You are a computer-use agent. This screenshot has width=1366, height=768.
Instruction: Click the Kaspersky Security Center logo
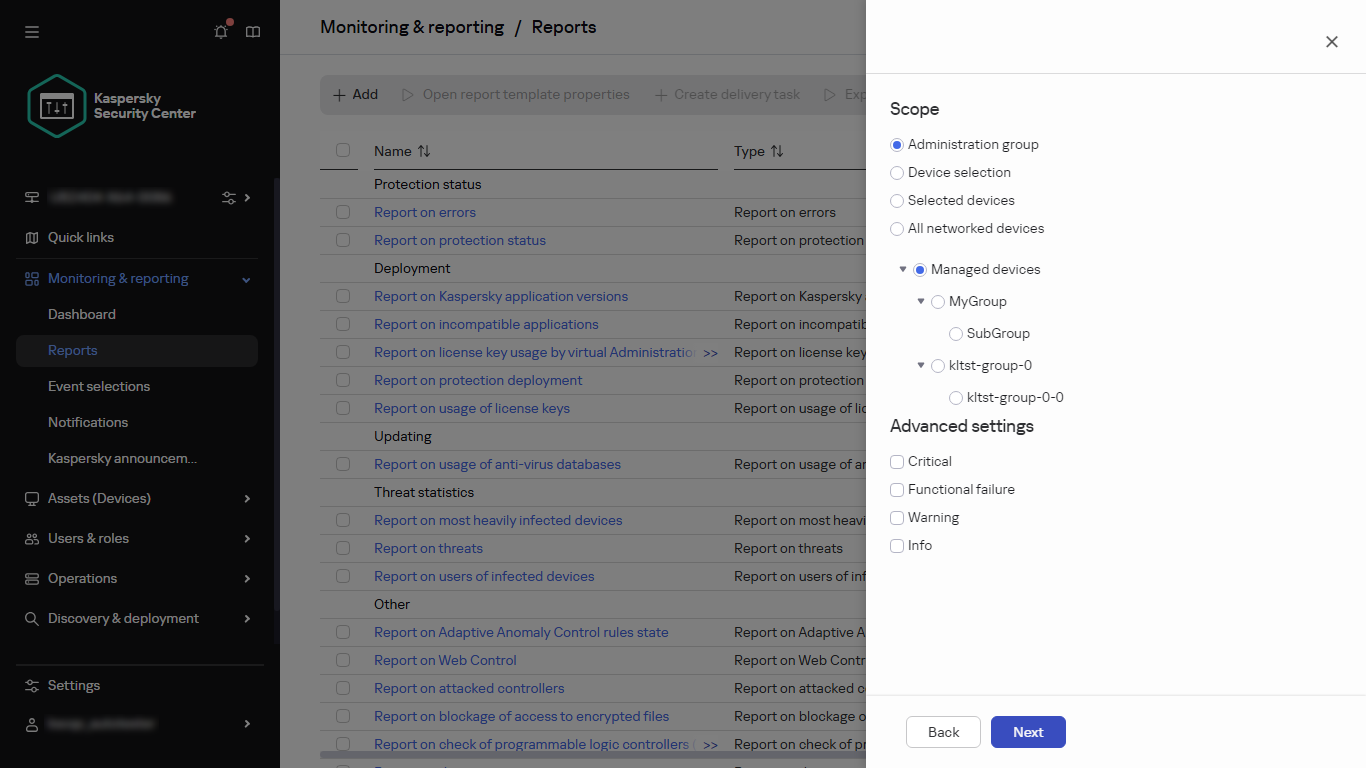point(57,106)
